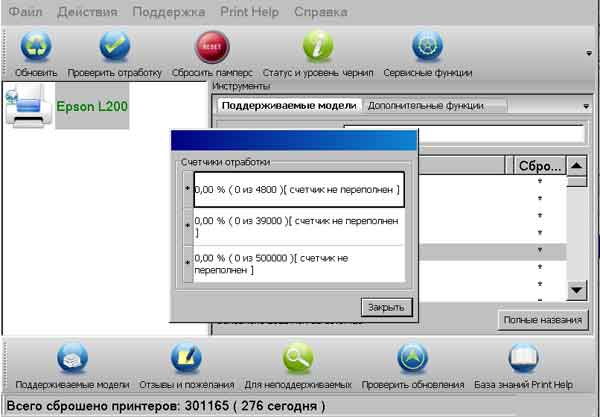Click the Обновить refresh icon
The height and width of the screenshot is (417, 600).
coord(36,48)
